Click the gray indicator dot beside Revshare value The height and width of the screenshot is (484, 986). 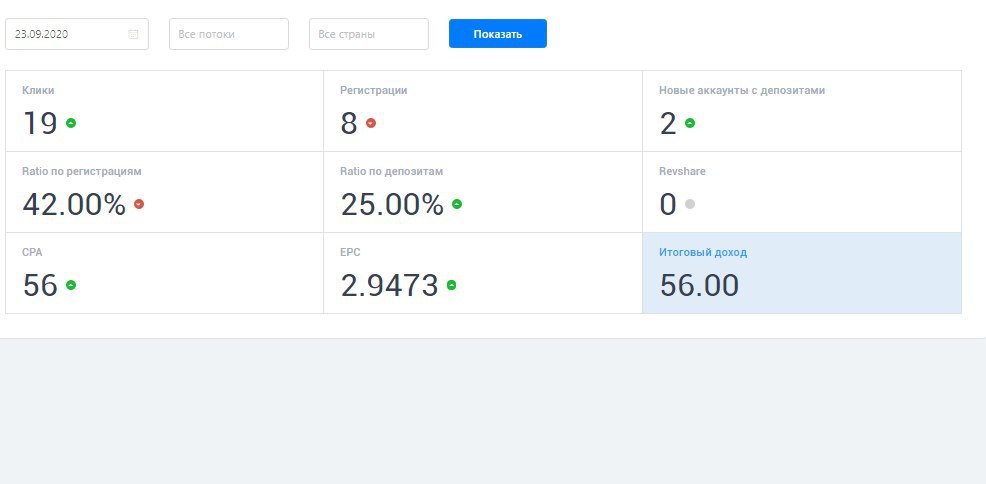coord(690,204)
